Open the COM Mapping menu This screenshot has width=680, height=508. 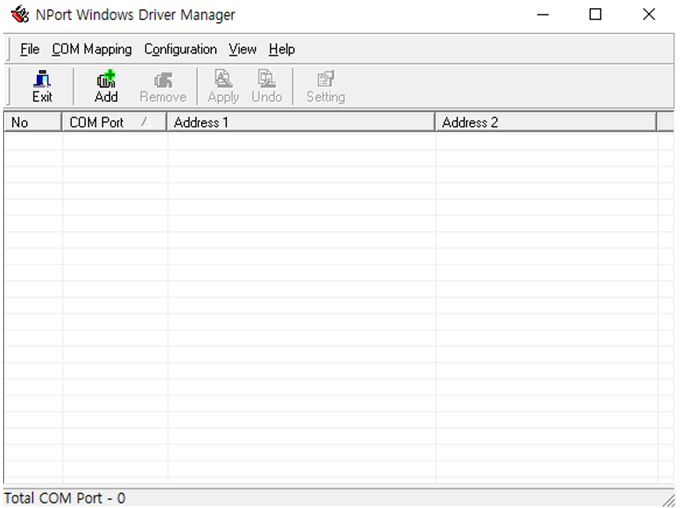[92, 49]
